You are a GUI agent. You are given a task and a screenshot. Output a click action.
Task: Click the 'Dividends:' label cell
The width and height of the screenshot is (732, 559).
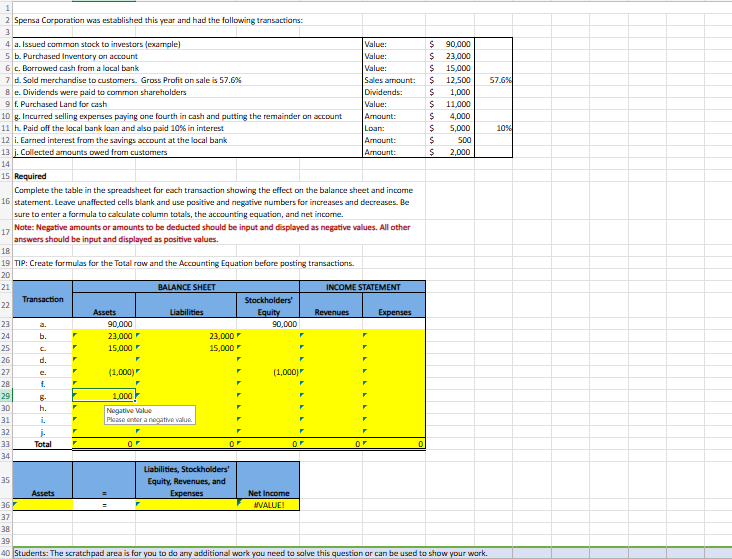point(394,92)
